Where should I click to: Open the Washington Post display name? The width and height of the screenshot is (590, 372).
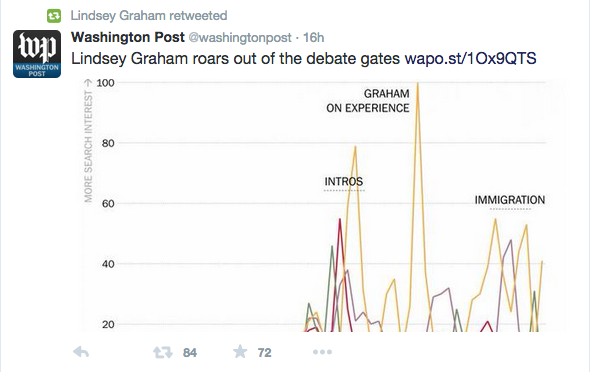click(x=128, y=37)
